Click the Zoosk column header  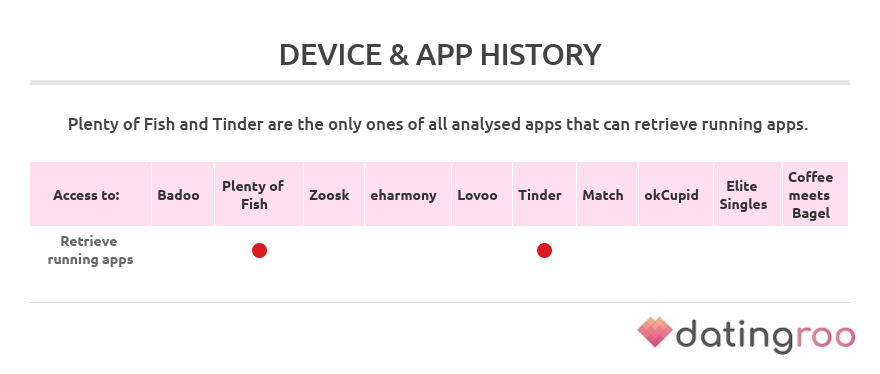coord(329,195)
